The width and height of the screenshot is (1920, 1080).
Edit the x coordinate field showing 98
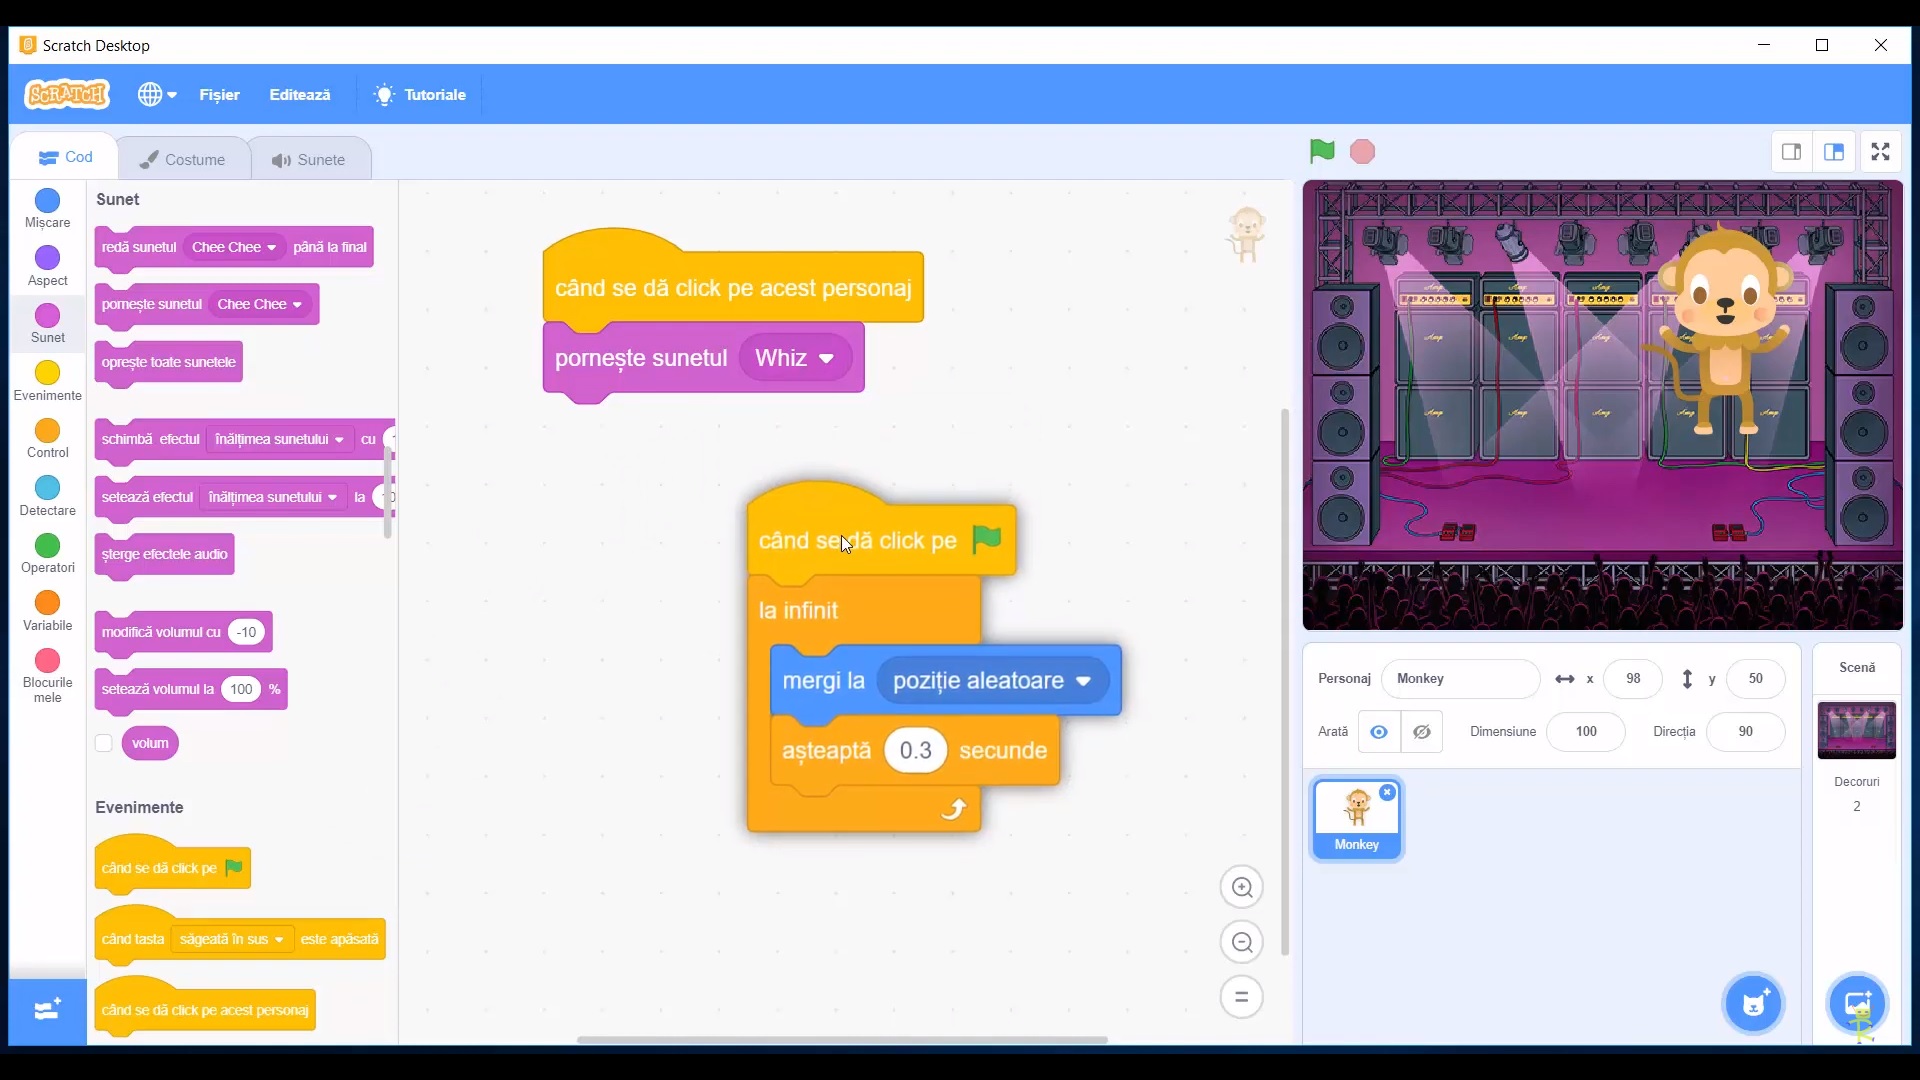[x=1633, y=679]
